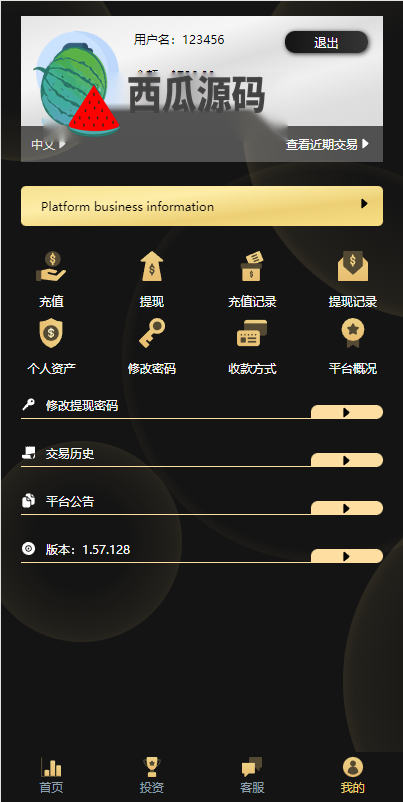Screen dimensions: 403x802
Task: Expand the 交易历史 arrow button
Action: (347, 460)
